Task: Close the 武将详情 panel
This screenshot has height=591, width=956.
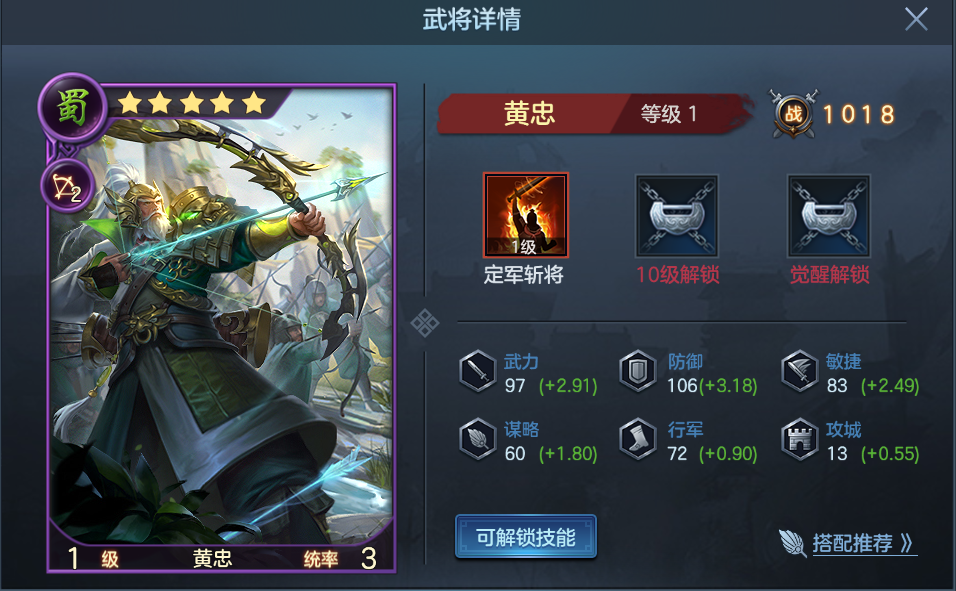Action: click(x=916, y=20)
